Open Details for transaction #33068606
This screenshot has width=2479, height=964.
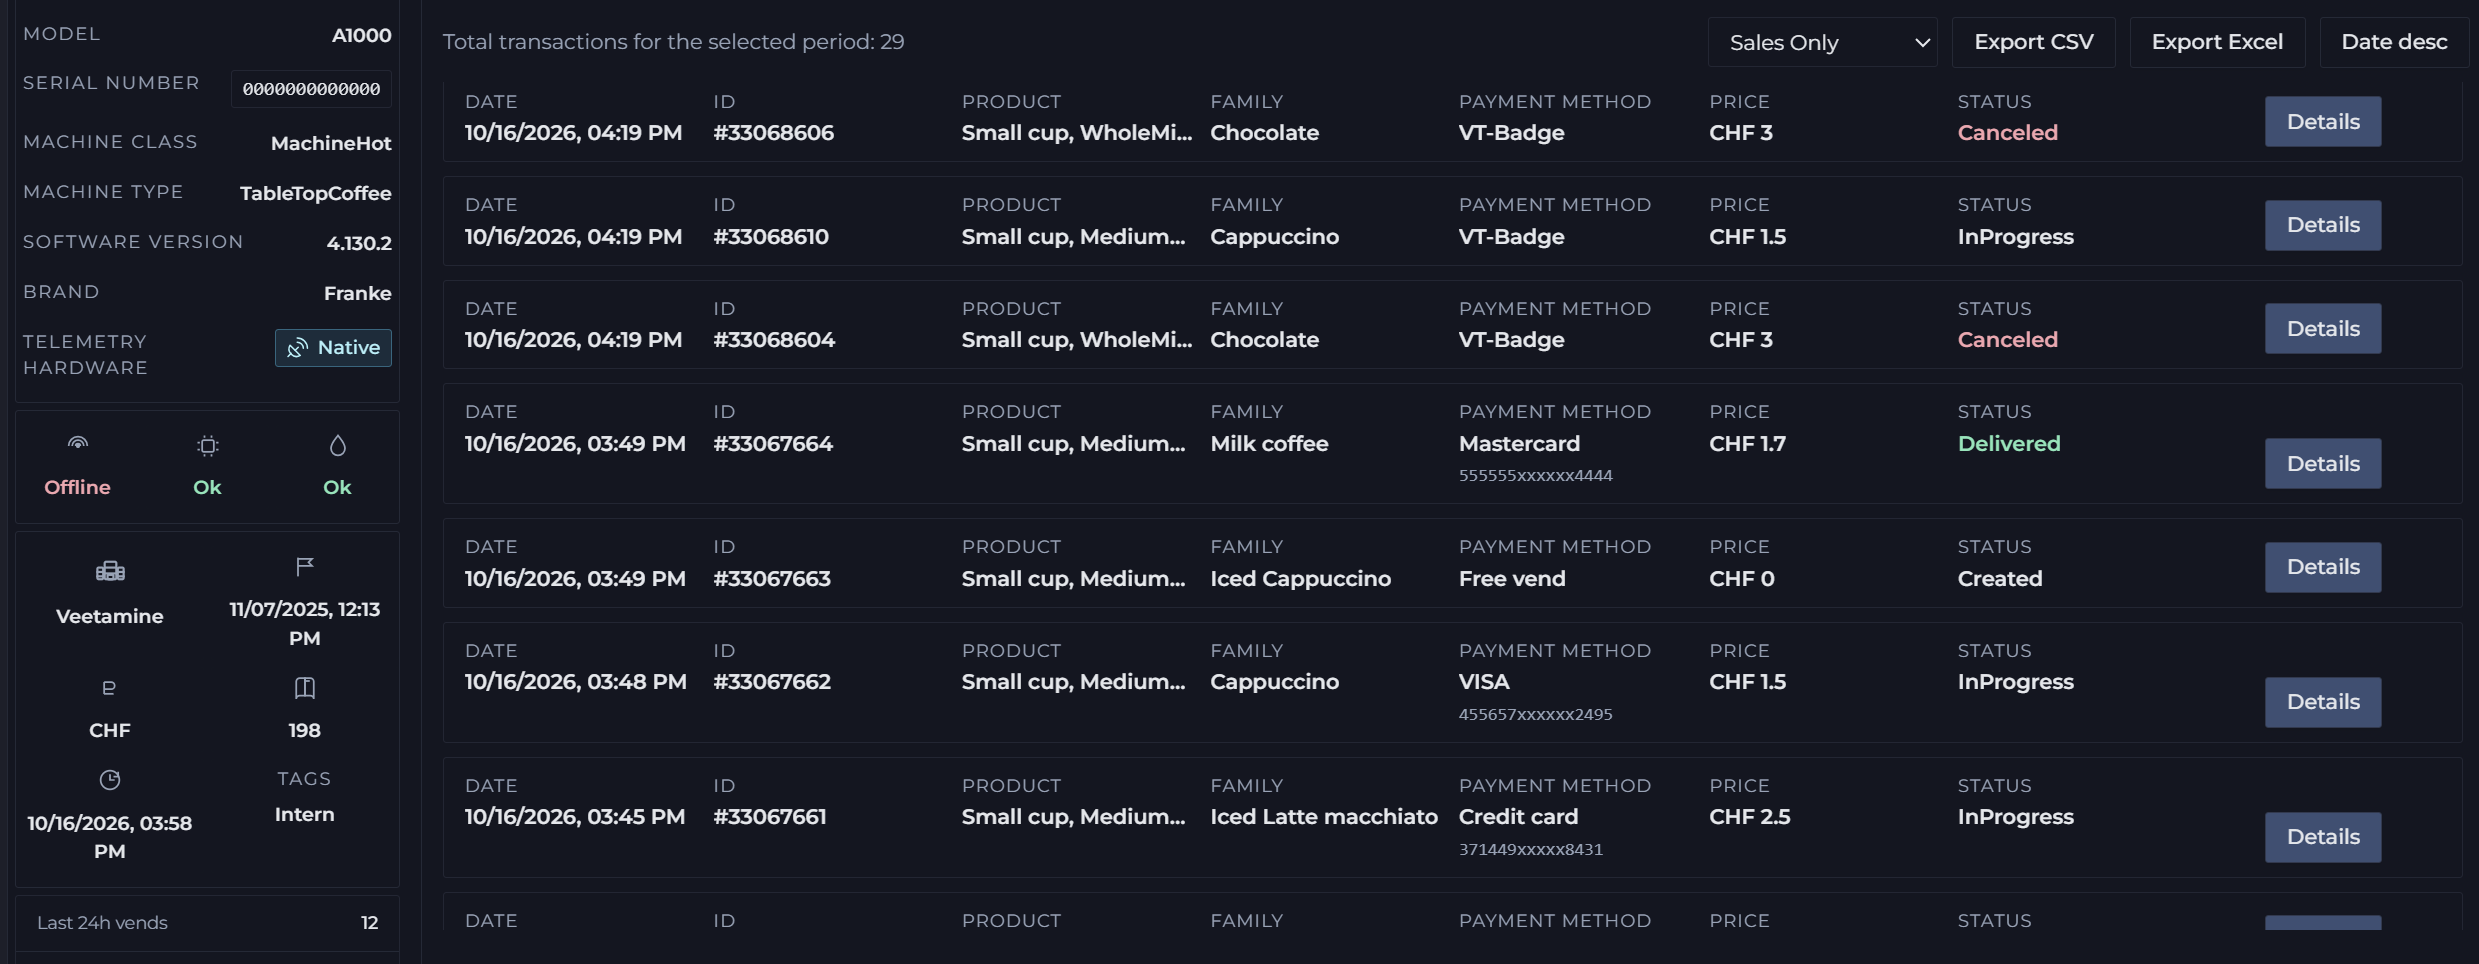(x=2323, y=122)
